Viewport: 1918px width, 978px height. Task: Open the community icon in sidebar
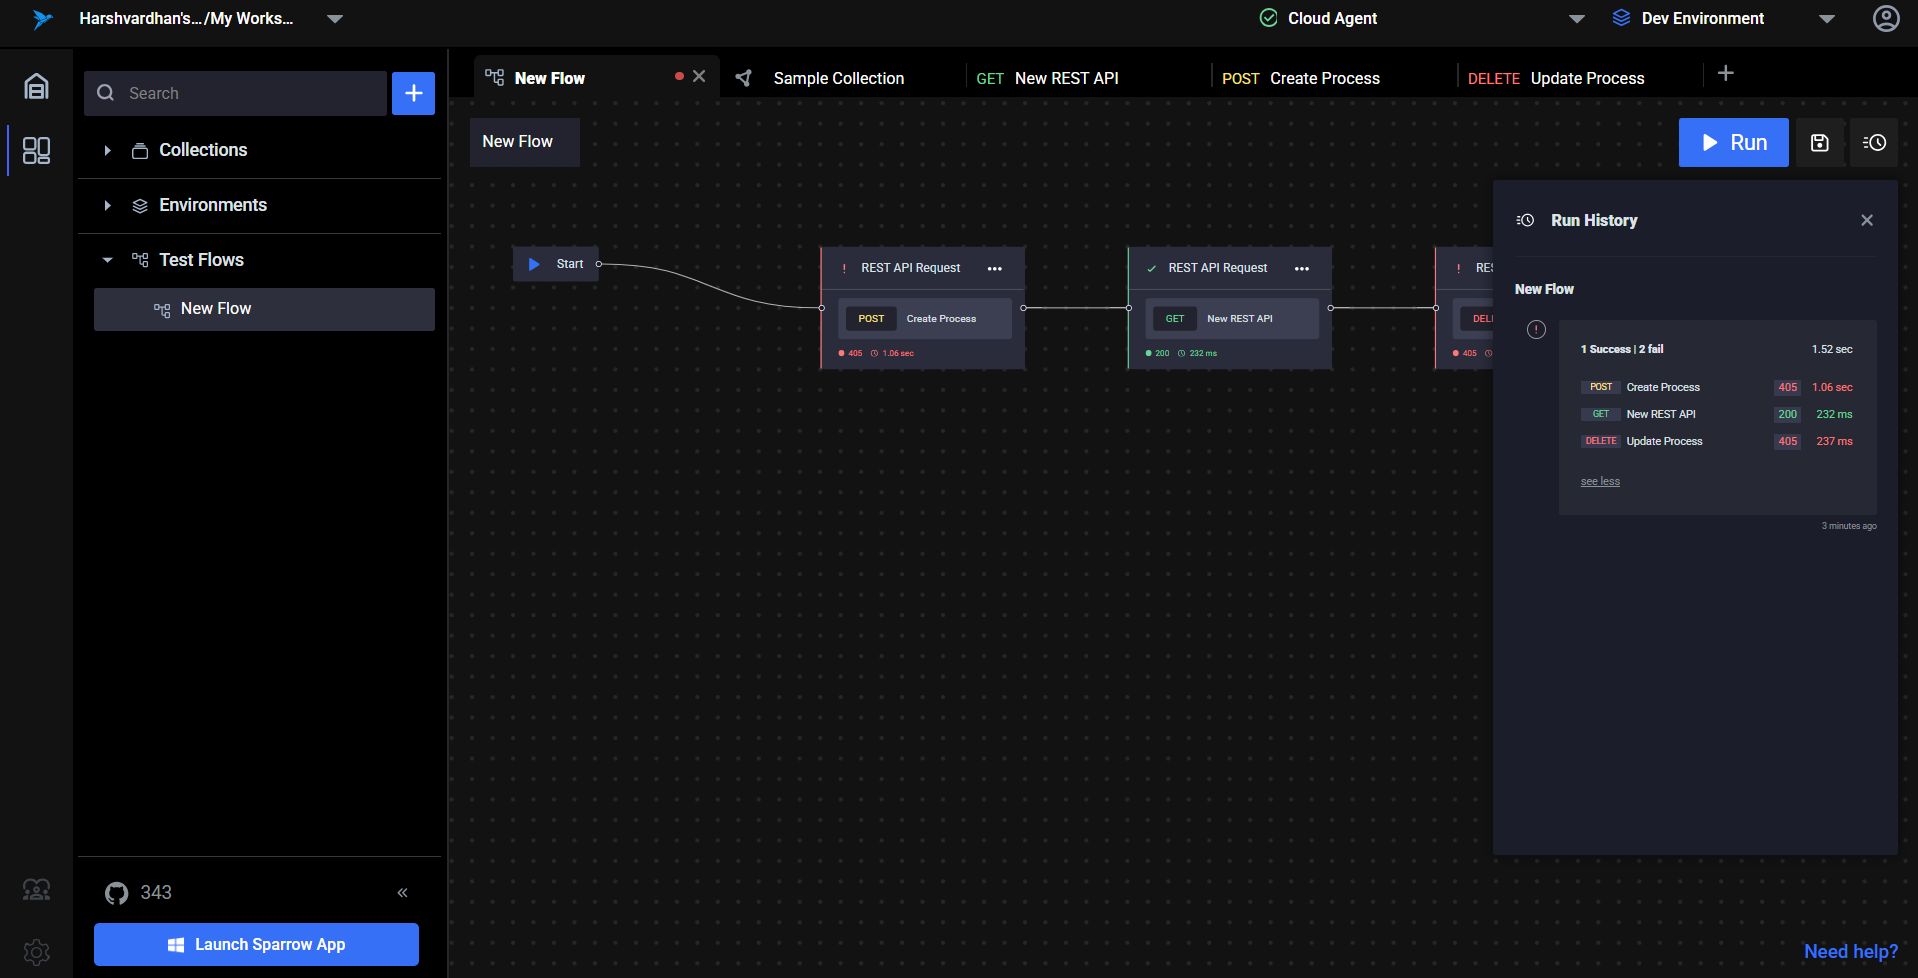[x=36, y=890]
